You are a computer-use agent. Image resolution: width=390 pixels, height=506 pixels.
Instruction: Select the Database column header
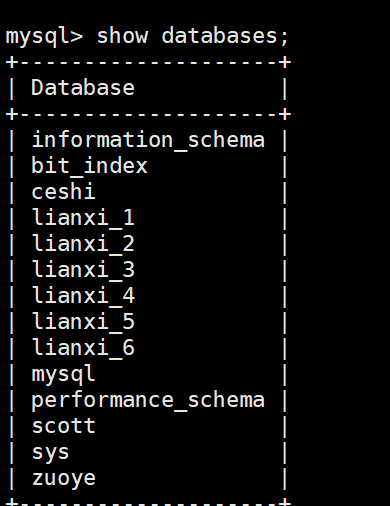pyautogui.click(x=83, y=88)
